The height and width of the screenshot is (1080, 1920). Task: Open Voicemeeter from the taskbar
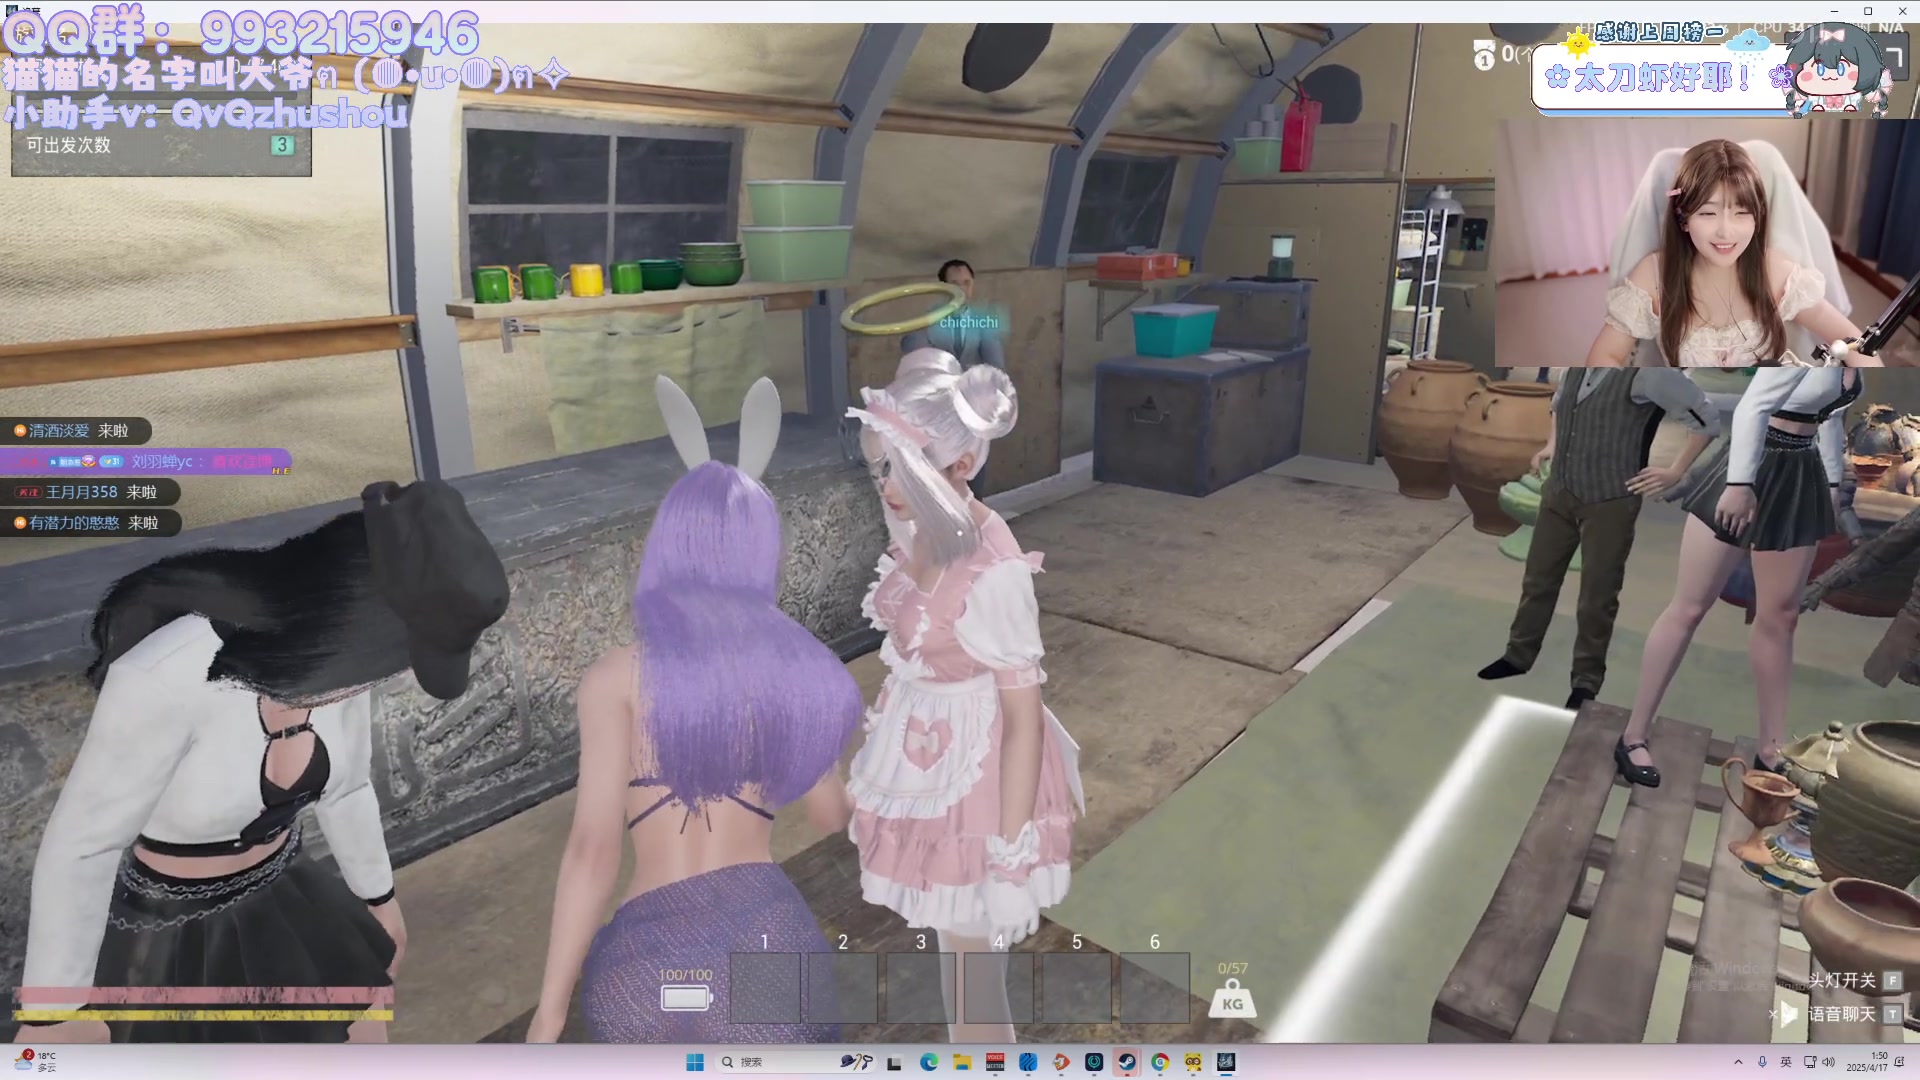coord(995,1062)
